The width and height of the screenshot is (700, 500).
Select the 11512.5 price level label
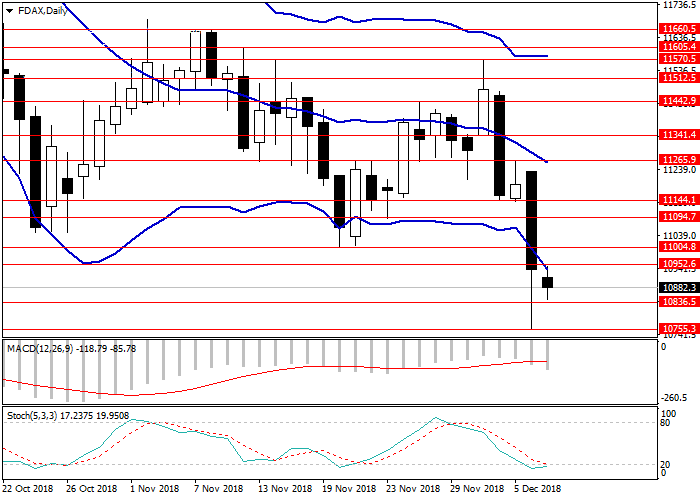click(679, 78)
